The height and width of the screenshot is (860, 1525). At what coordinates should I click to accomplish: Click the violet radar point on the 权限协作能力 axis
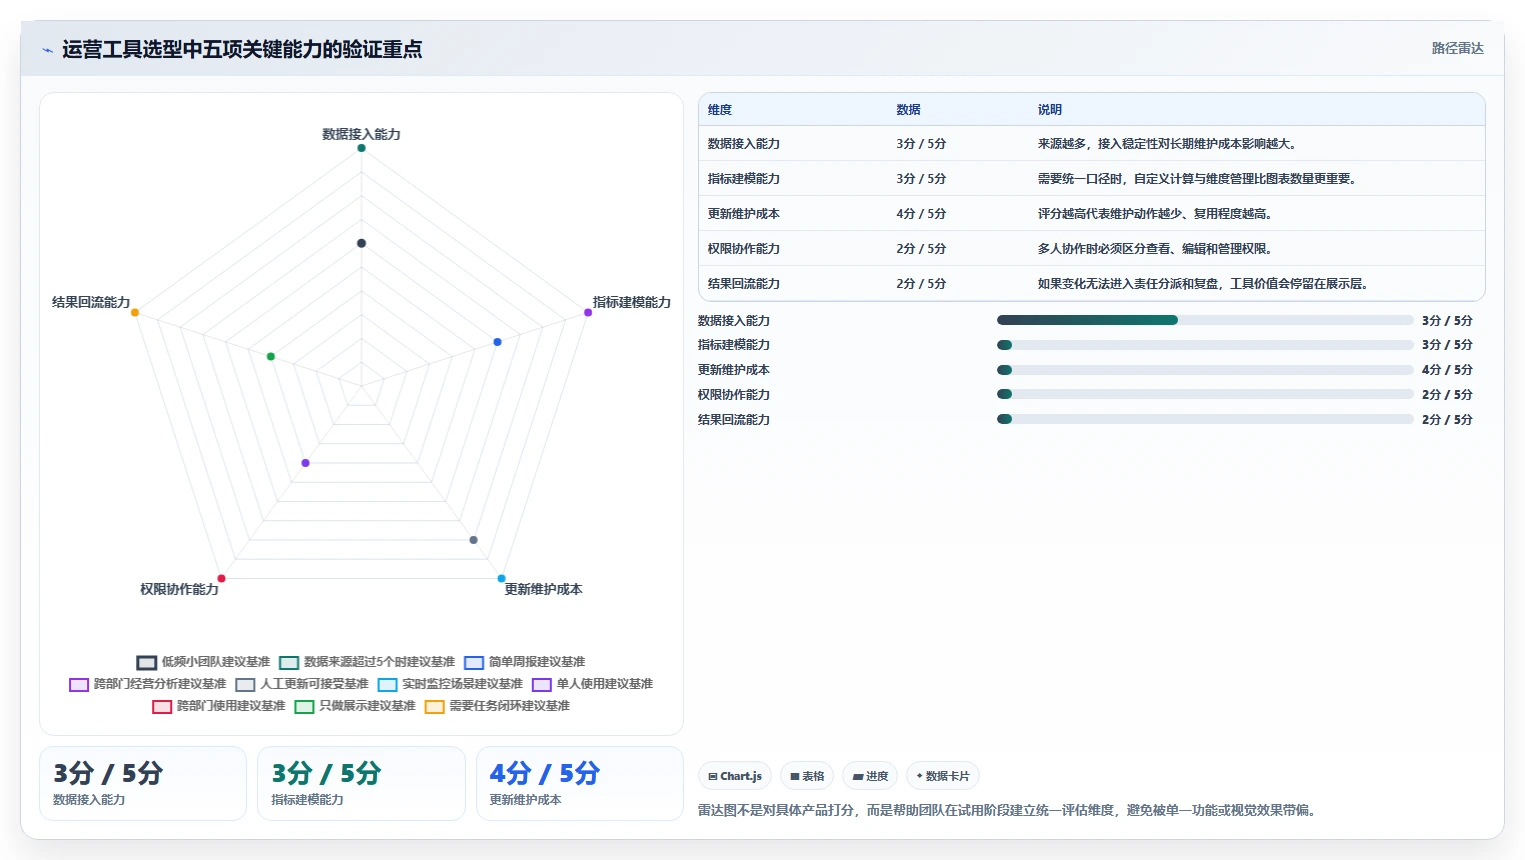[x=305, y=463]
